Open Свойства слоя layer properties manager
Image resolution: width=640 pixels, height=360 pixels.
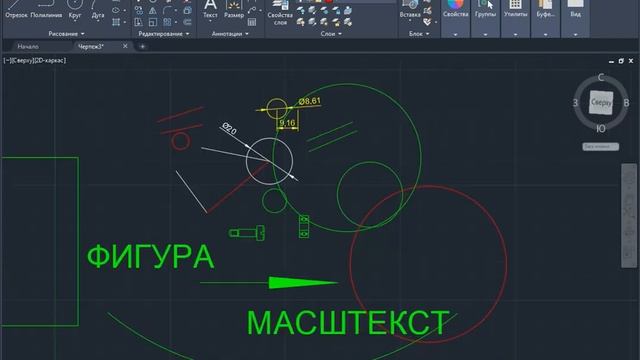(x=280, y=12)
